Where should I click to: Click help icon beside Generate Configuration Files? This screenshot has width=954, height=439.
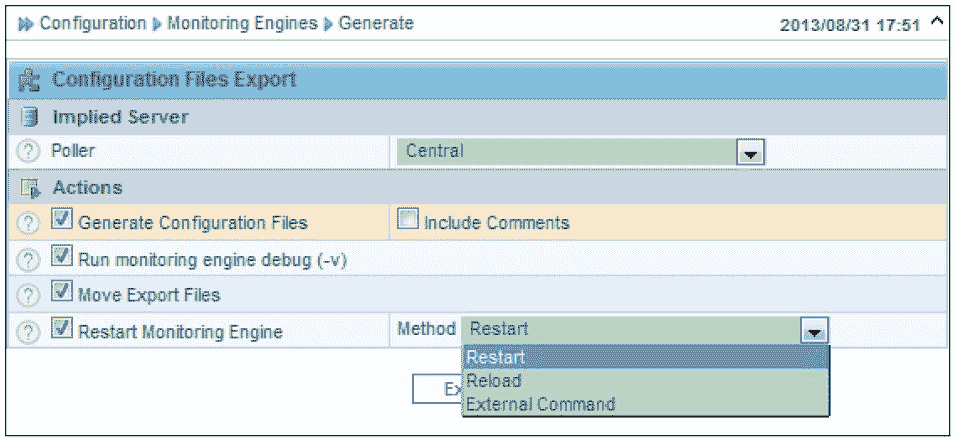coord(30,223)
